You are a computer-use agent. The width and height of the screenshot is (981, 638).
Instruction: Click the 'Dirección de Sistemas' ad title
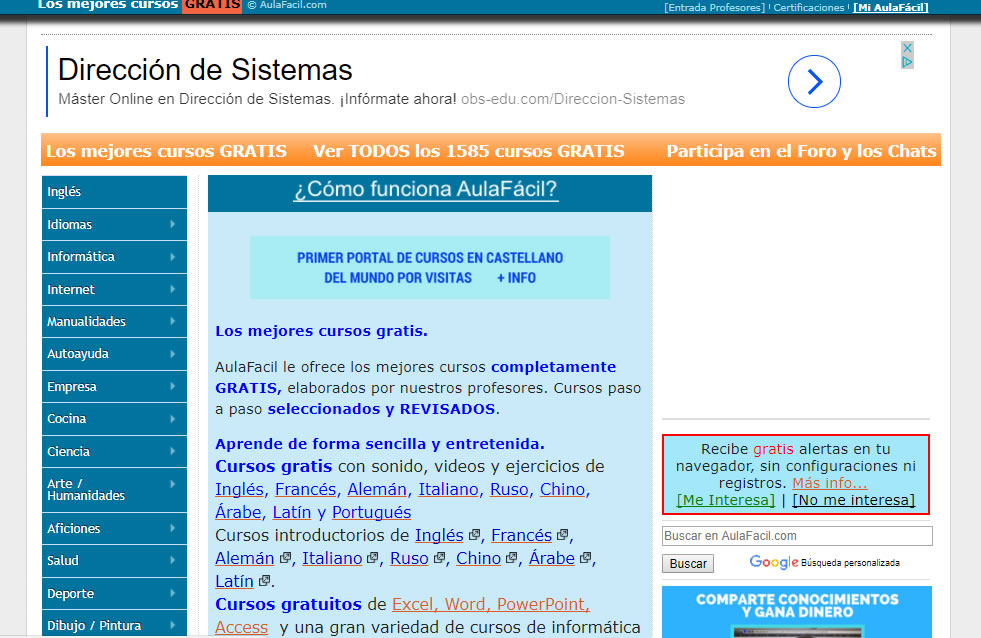205,69
